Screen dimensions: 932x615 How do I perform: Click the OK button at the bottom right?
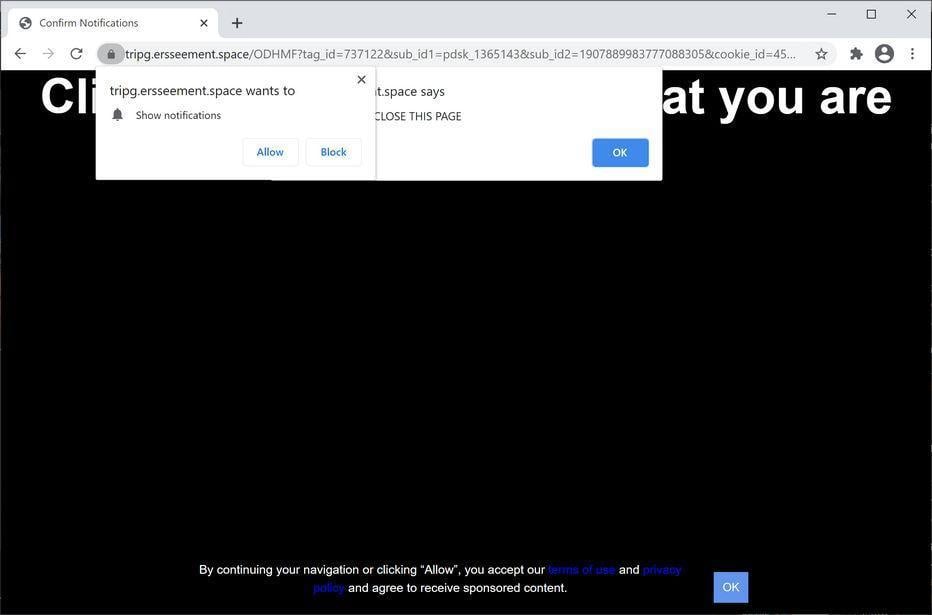[730, 587]
